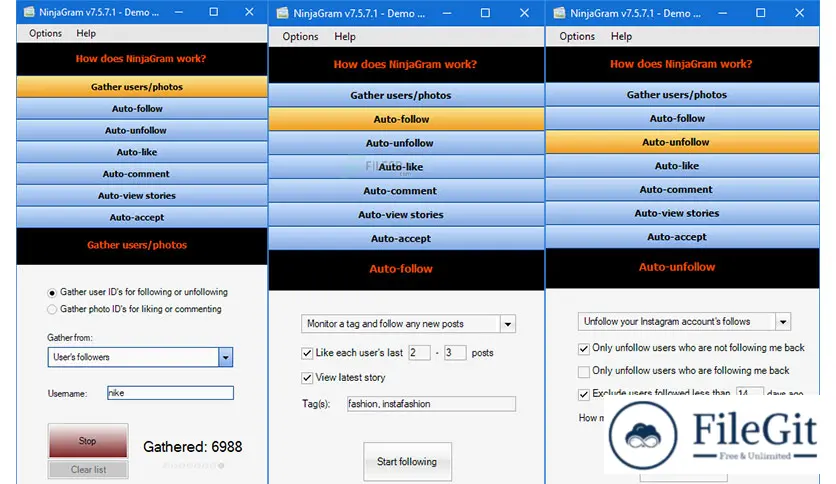Select Auto-view stories tab in left window
The width and height of the screenshot is (836, 484).
point(142,196)
